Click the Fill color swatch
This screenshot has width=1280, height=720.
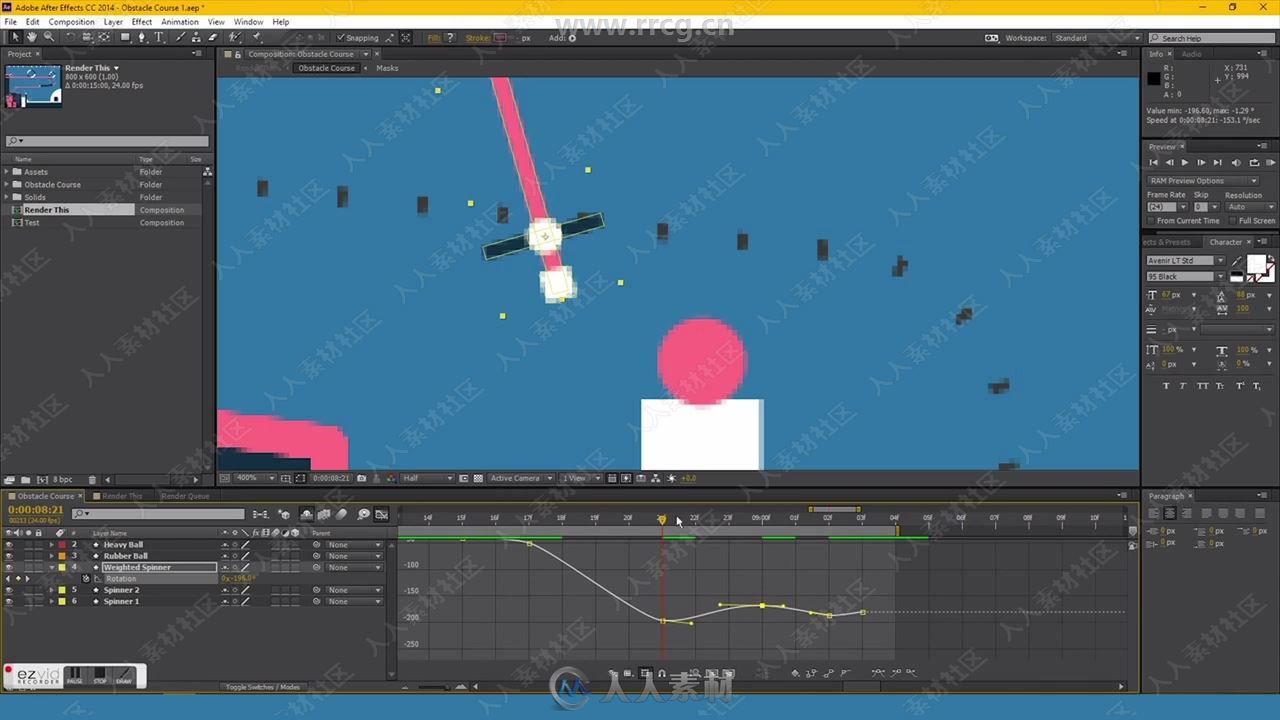pyautogui.click(x=450, y=38)
